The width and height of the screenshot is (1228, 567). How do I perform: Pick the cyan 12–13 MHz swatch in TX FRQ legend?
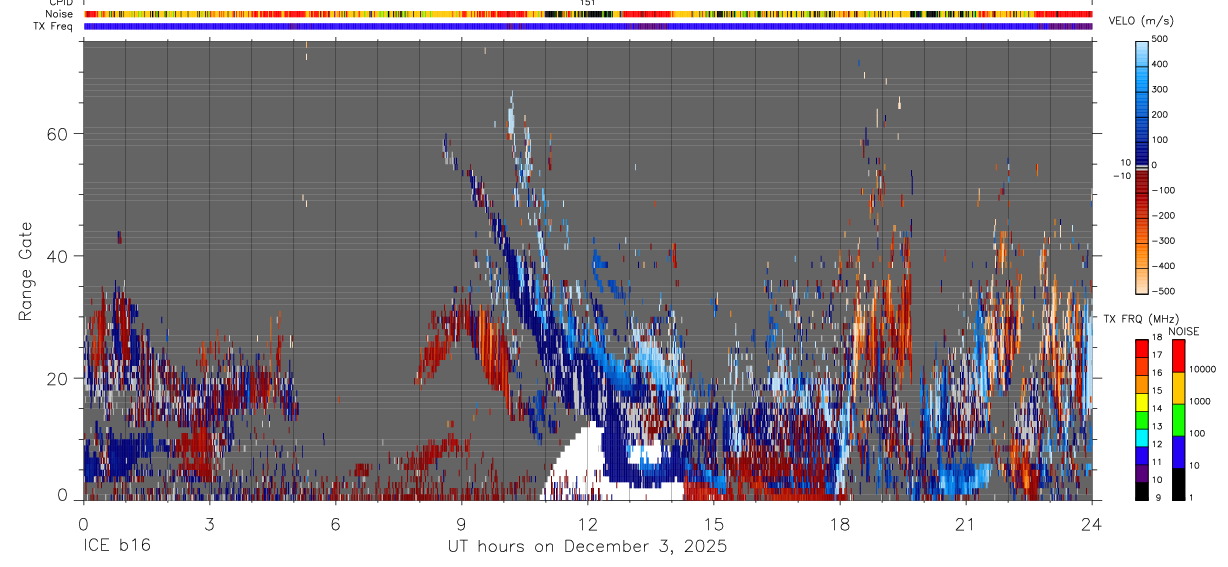click(x=1142, y=437)
